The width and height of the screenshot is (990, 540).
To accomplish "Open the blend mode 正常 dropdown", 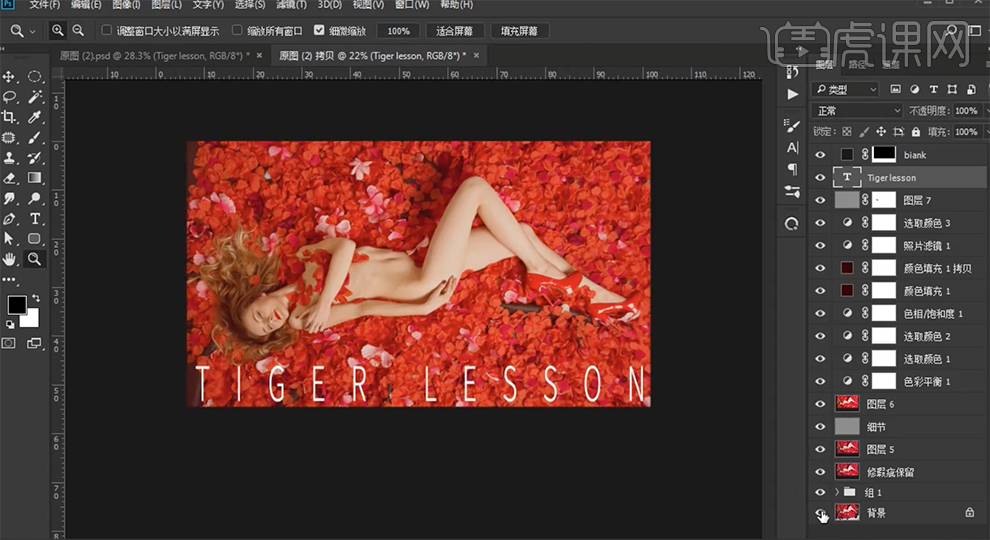I will coord(857,111).
